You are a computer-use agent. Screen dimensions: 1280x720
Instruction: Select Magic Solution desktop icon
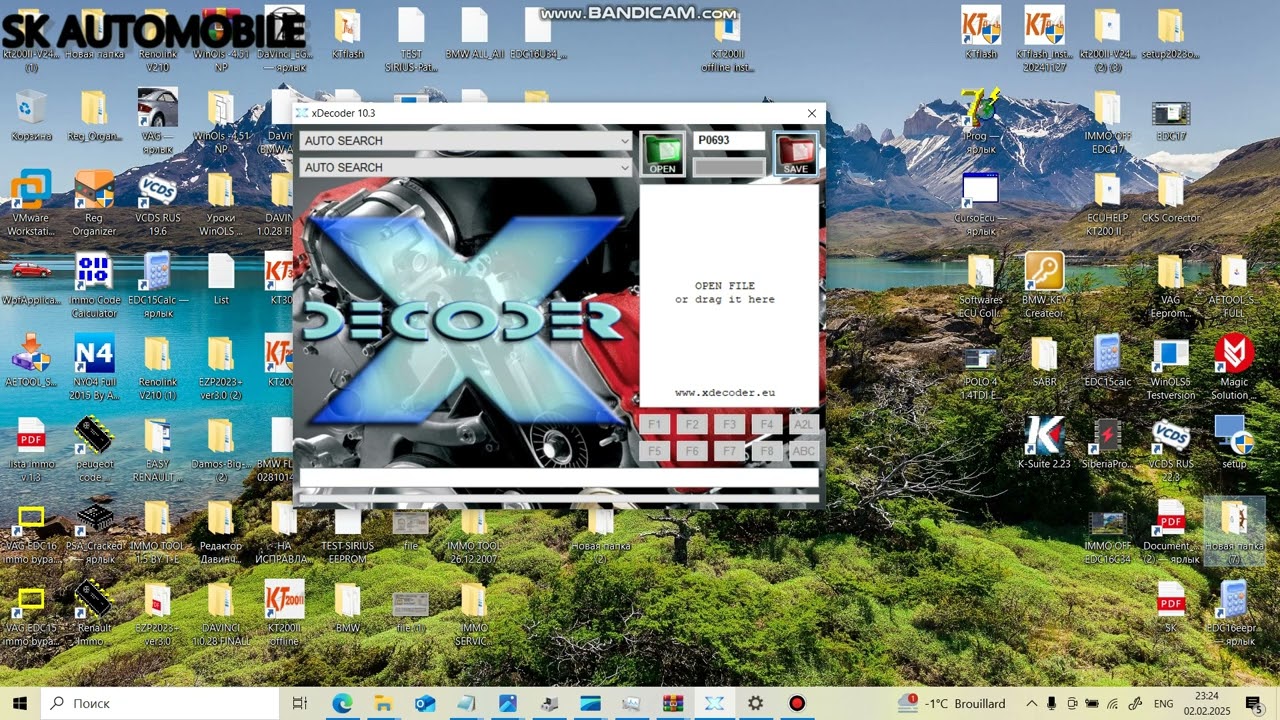point(1233,368)
